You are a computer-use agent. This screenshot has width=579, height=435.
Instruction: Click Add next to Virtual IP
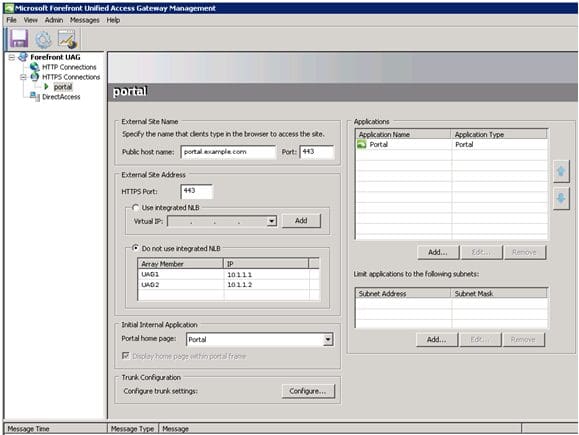pyautogui.click(x=301, y=220)
